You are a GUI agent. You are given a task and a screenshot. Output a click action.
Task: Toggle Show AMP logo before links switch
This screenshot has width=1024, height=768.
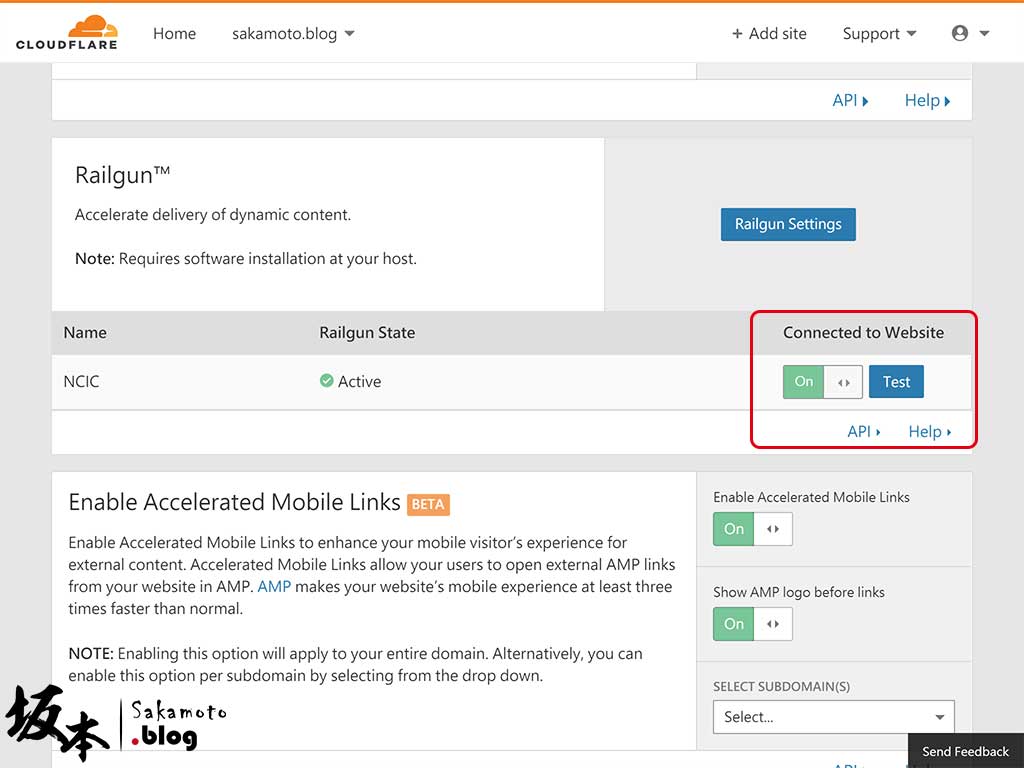tap(752, 624)
